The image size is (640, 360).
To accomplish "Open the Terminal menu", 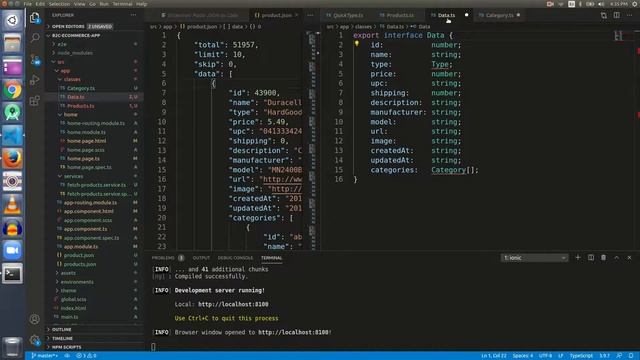I will point(122,4).
